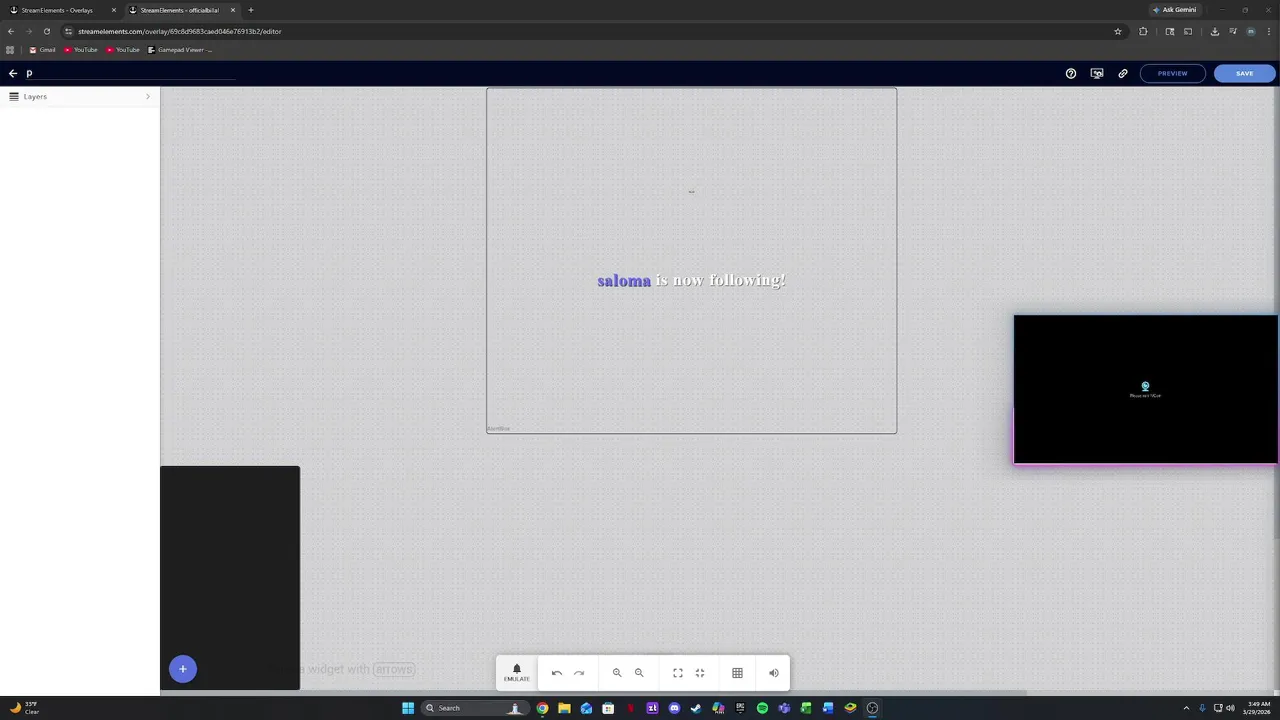The height and width of the screenshot is (720, 1280).
Task: Switch to the StreamElements - officialbilal tab
Action: (x=179, y=10)
